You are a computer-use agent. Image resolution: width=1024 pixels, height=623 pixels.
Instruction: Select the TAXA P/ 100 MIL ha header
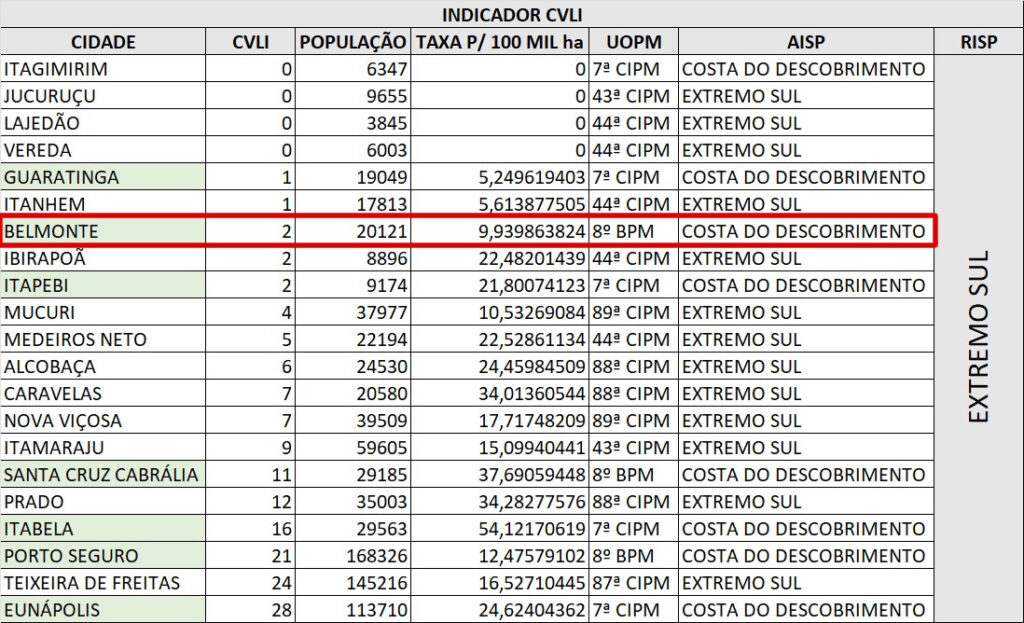coord(500,42)
